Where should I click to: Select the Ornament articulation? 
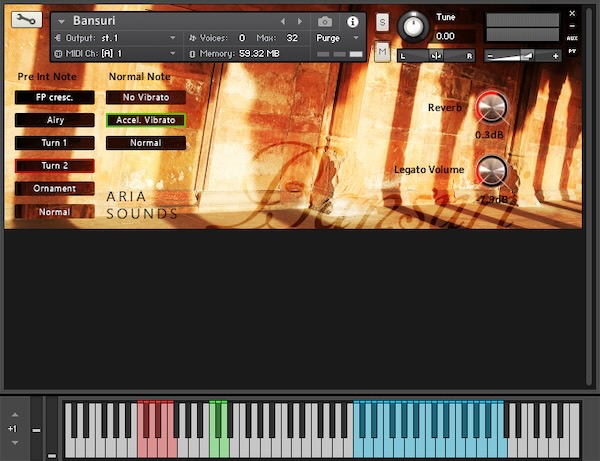point(54,189)
